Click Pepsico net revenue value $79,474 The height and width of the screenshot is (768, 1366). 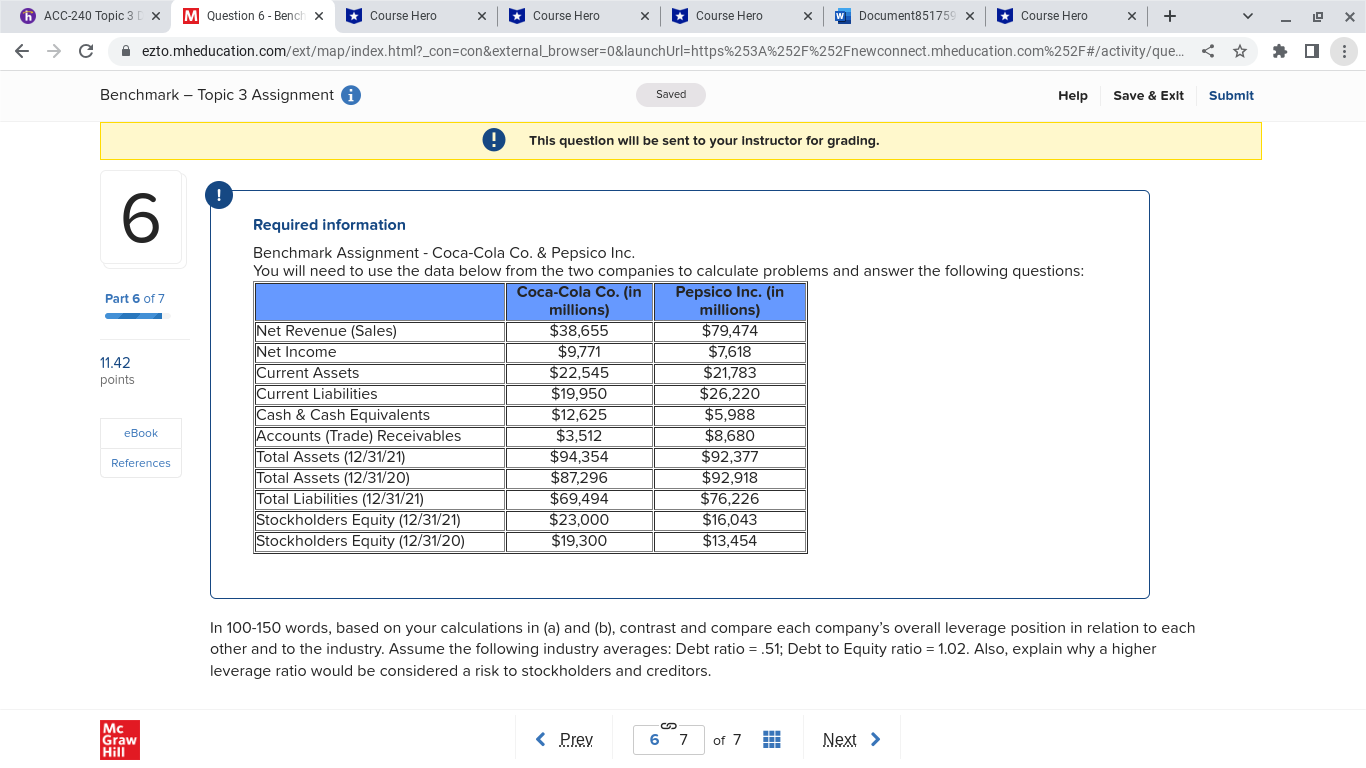point(730,331)
